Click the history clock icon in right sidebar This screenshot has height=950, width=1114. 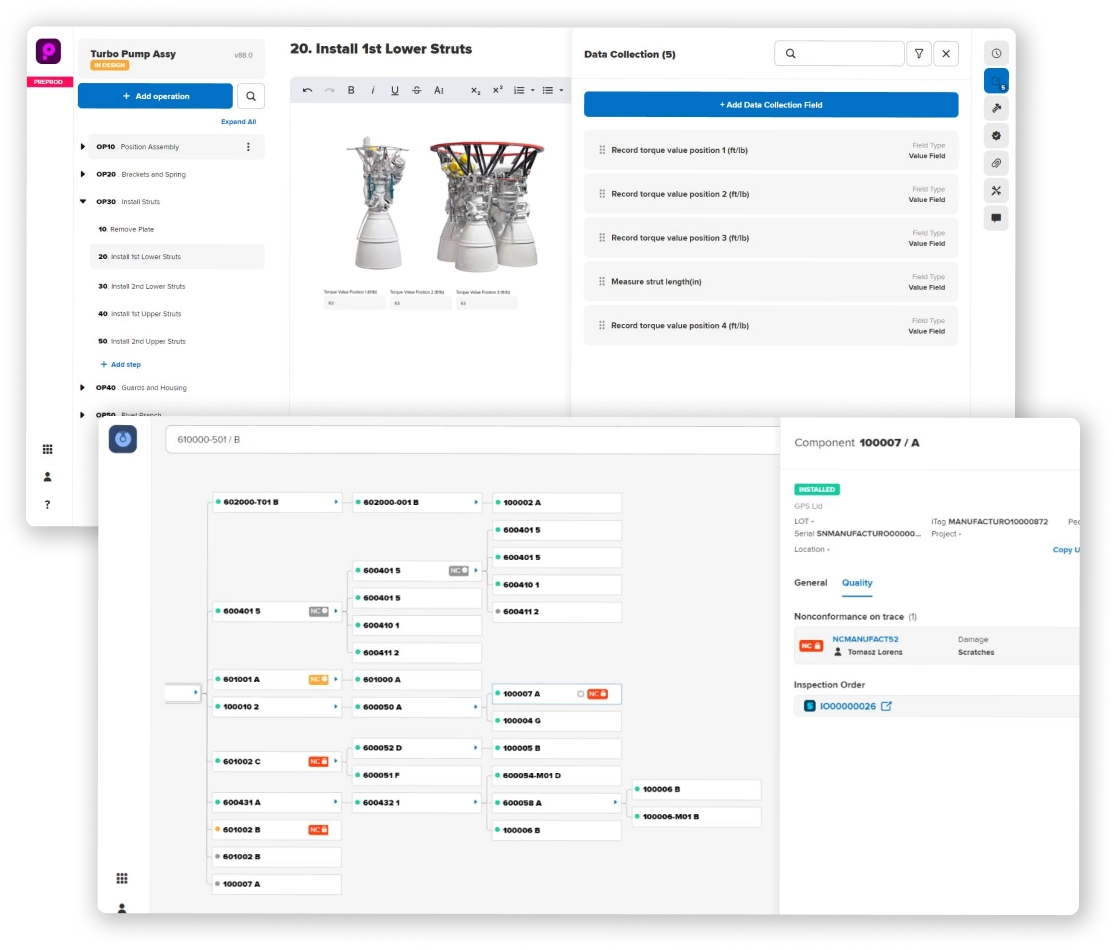996,53
